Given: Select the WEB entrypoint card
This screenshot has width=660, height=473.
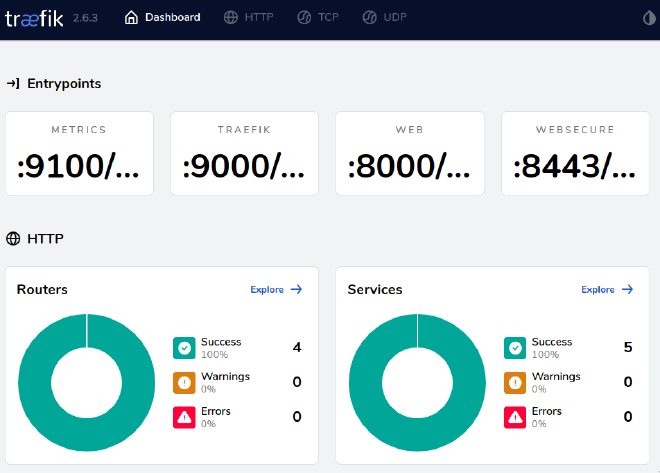Looking at the screenshot, I should [x=410, y=153].
